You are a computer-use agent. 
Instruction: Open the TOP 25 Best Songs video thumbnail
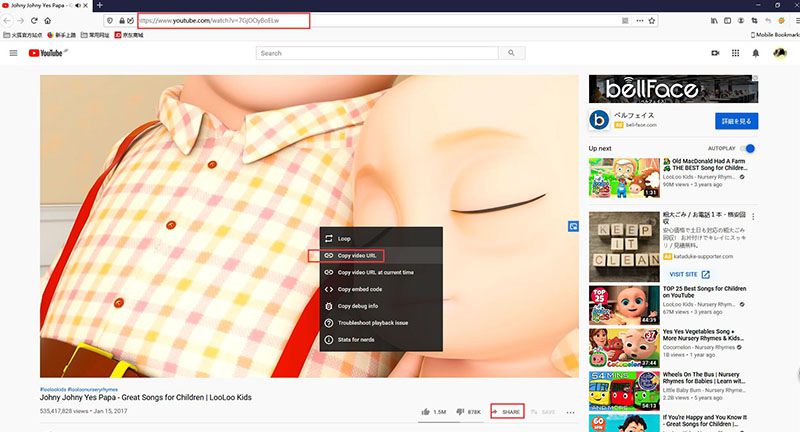[624, 305]
